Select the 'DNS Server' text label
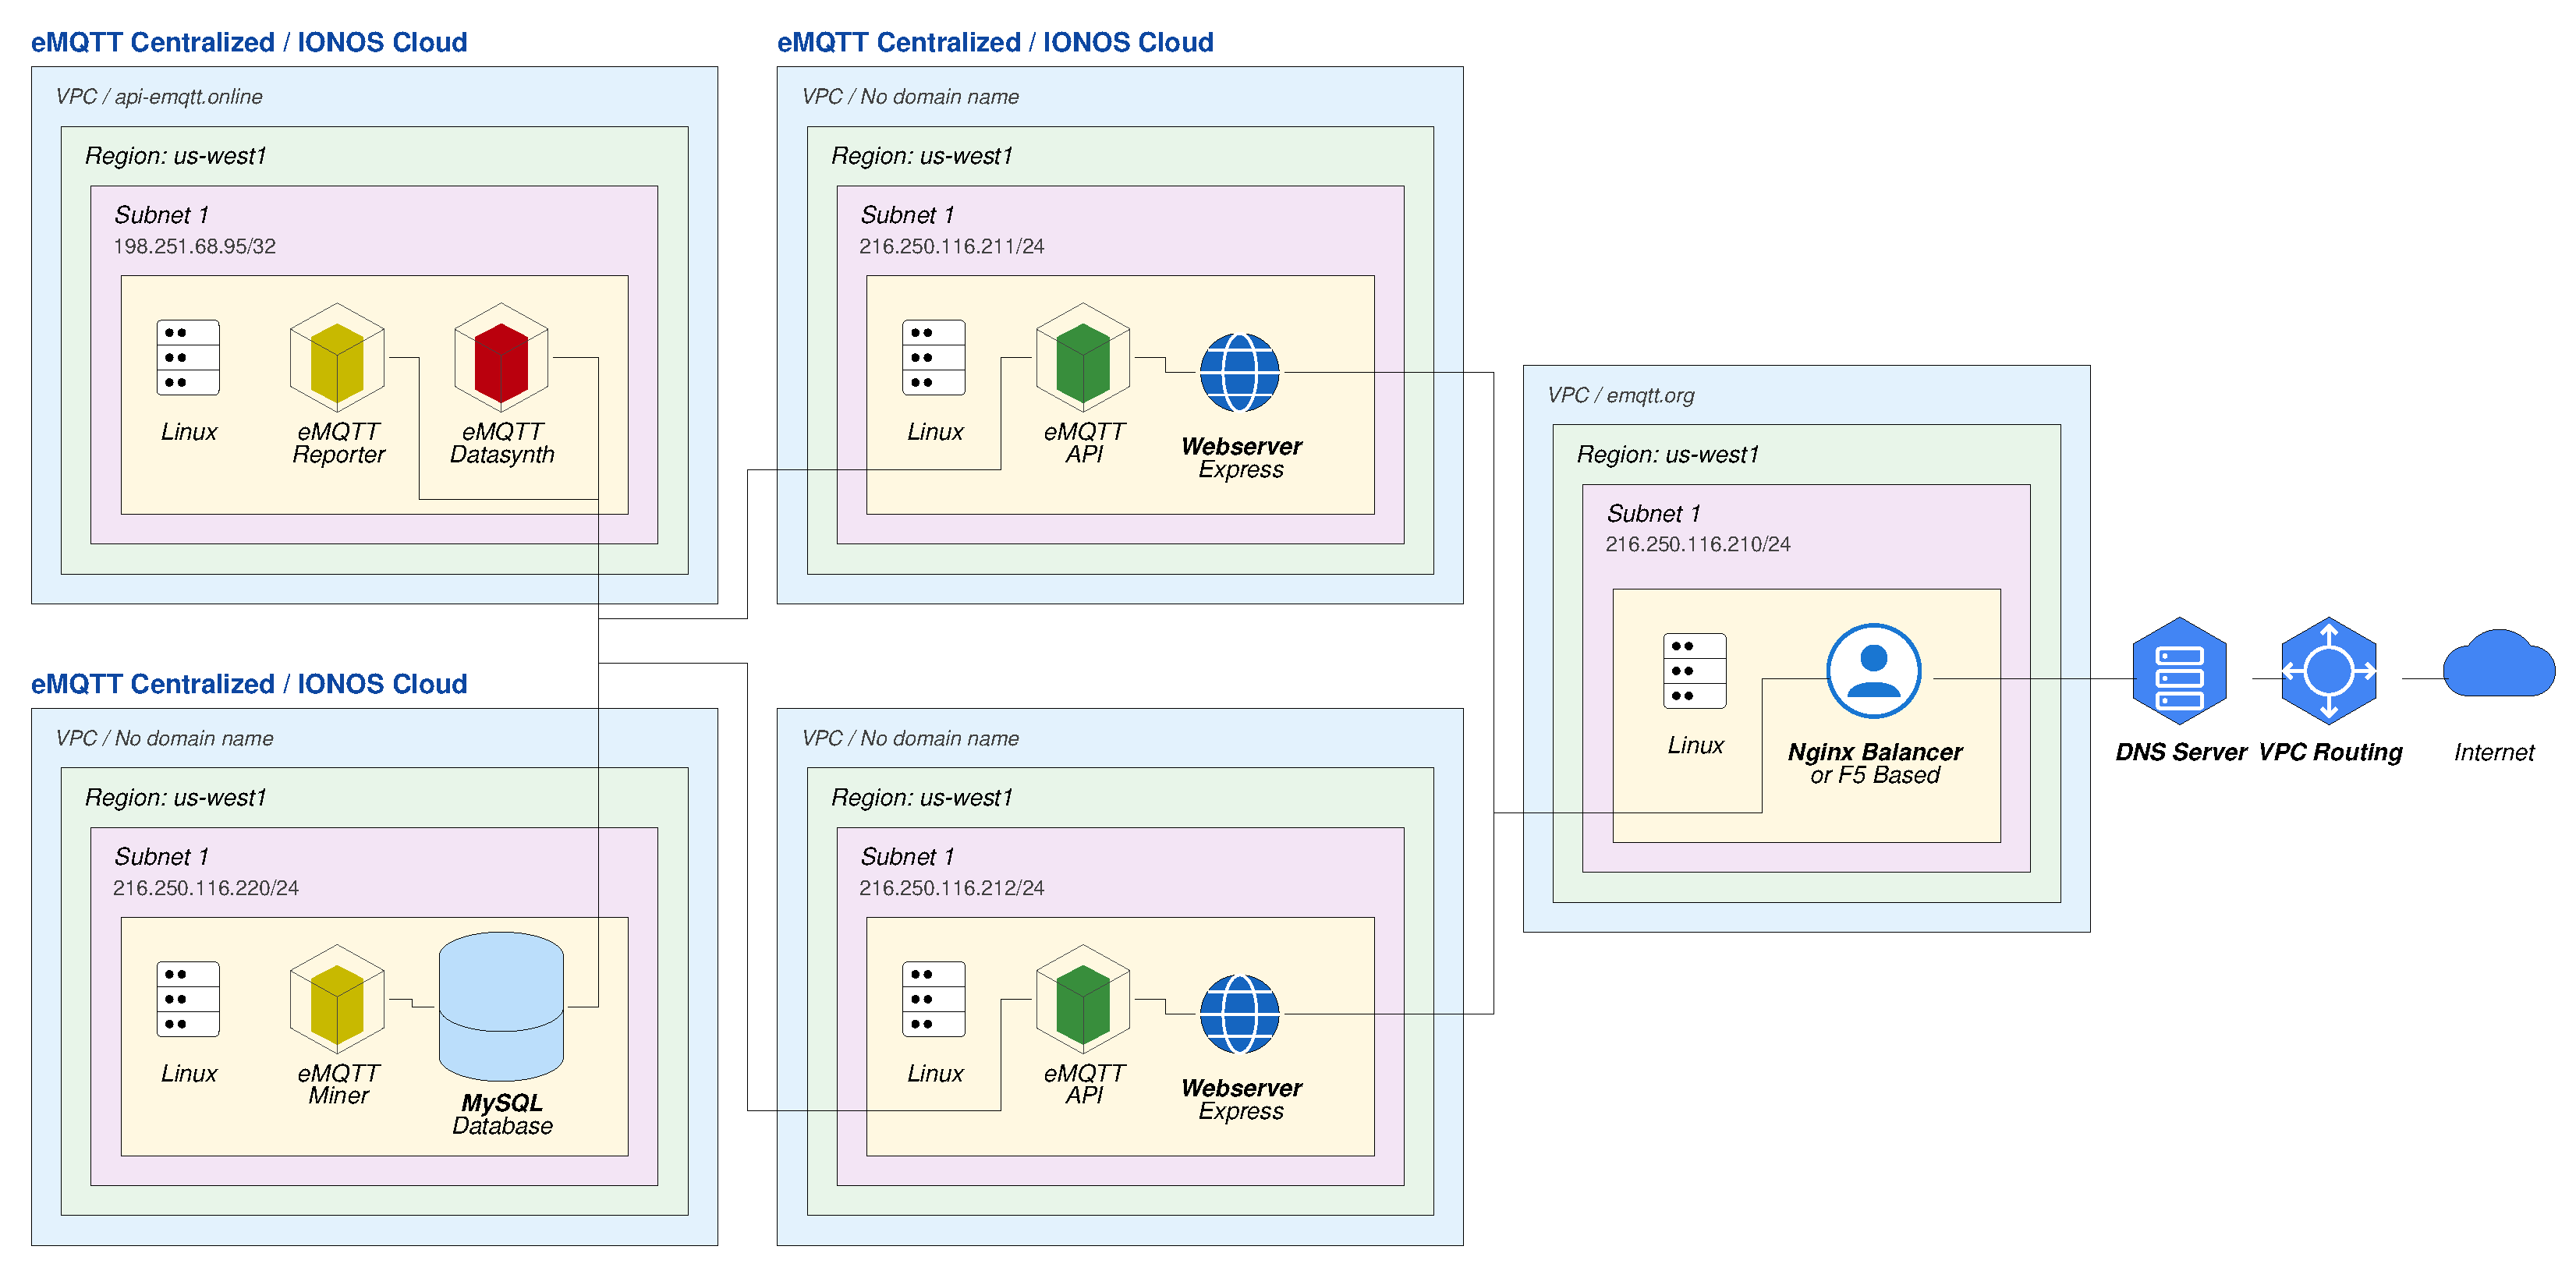Viewport: 2576px width, 1271px height. [2181, 752]
